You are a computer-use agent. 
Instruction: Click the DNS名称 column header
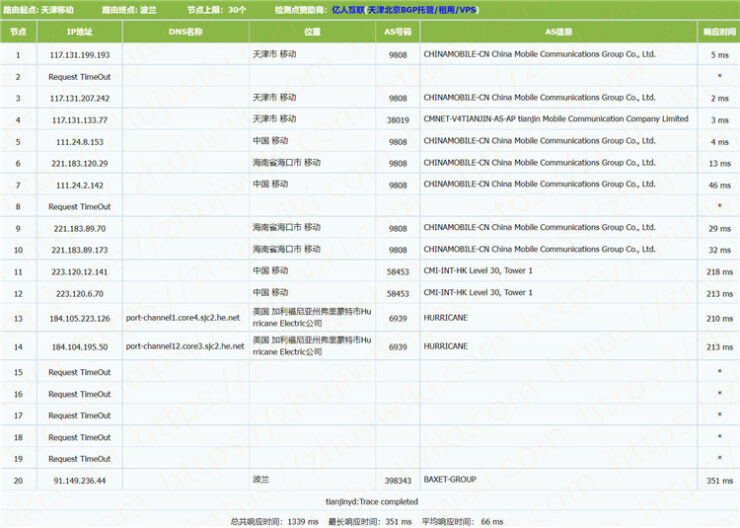(x=185, y=32)
